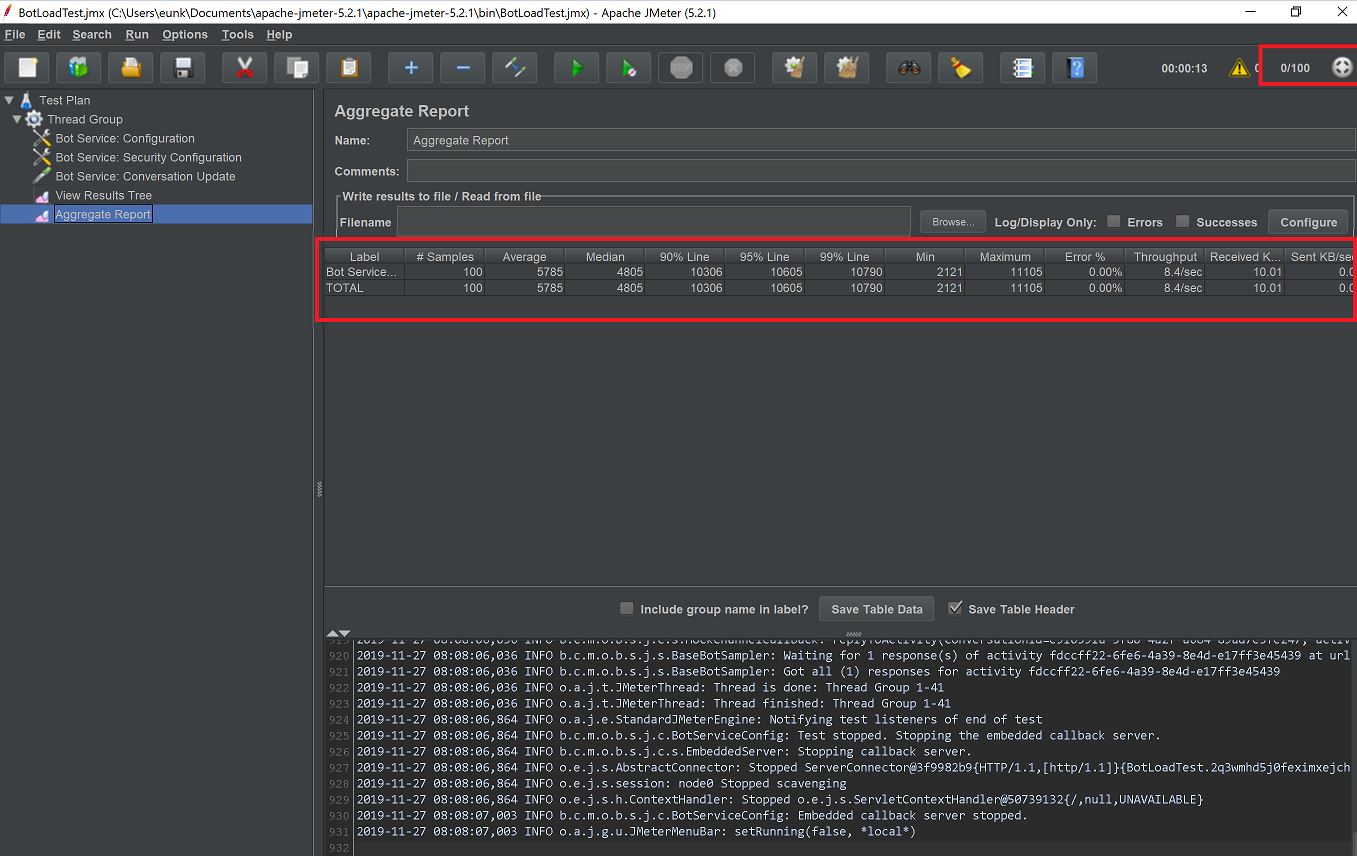Select View Results Tree listener
The image size is (1357, 856).
pyautogui.click(x=103, y=195)
